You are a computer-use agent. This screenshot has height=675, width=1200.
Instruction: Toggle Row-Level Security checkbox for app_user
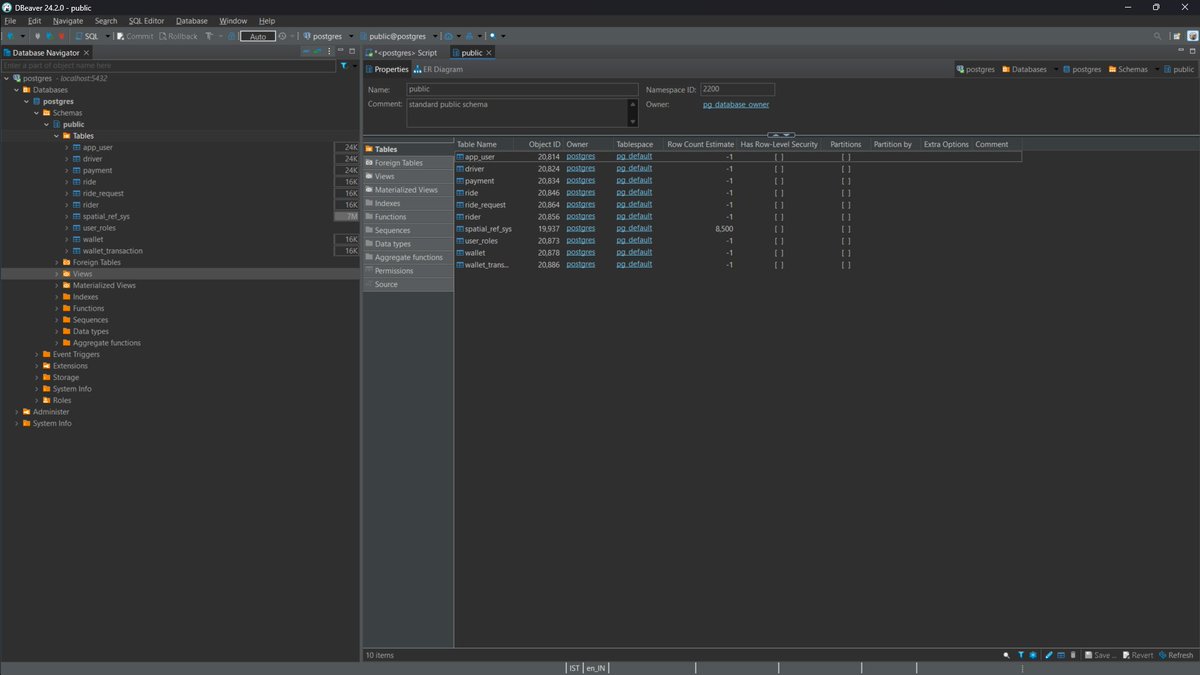click(x=779, y=157)
